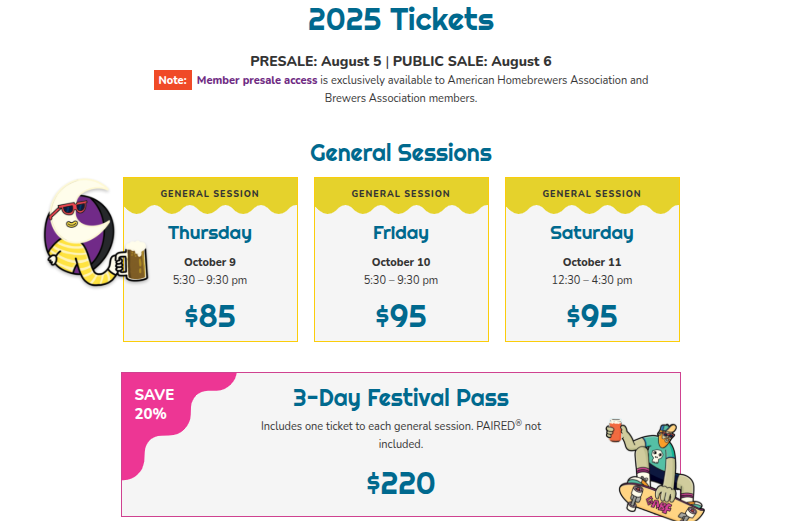Click the $85 Thursday price
The height and width of the screenshot is (521, 789).
pos(210,316)
